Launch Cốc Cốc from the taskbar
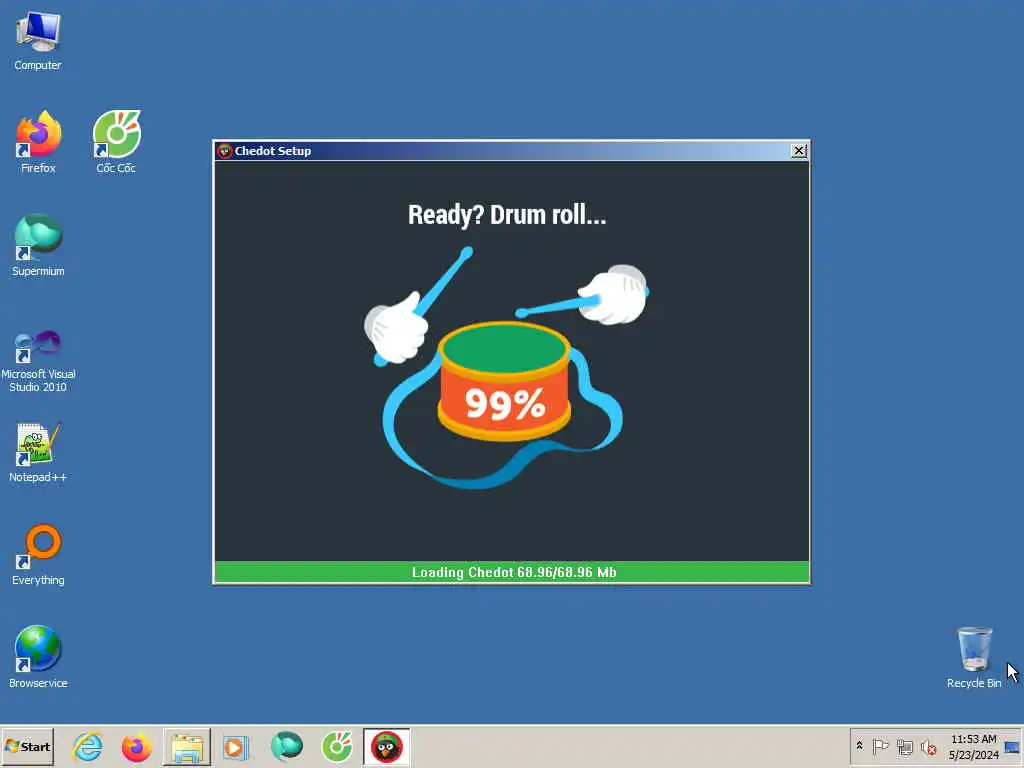Viewport: 1024px width, 768px height. click(336, 746)
